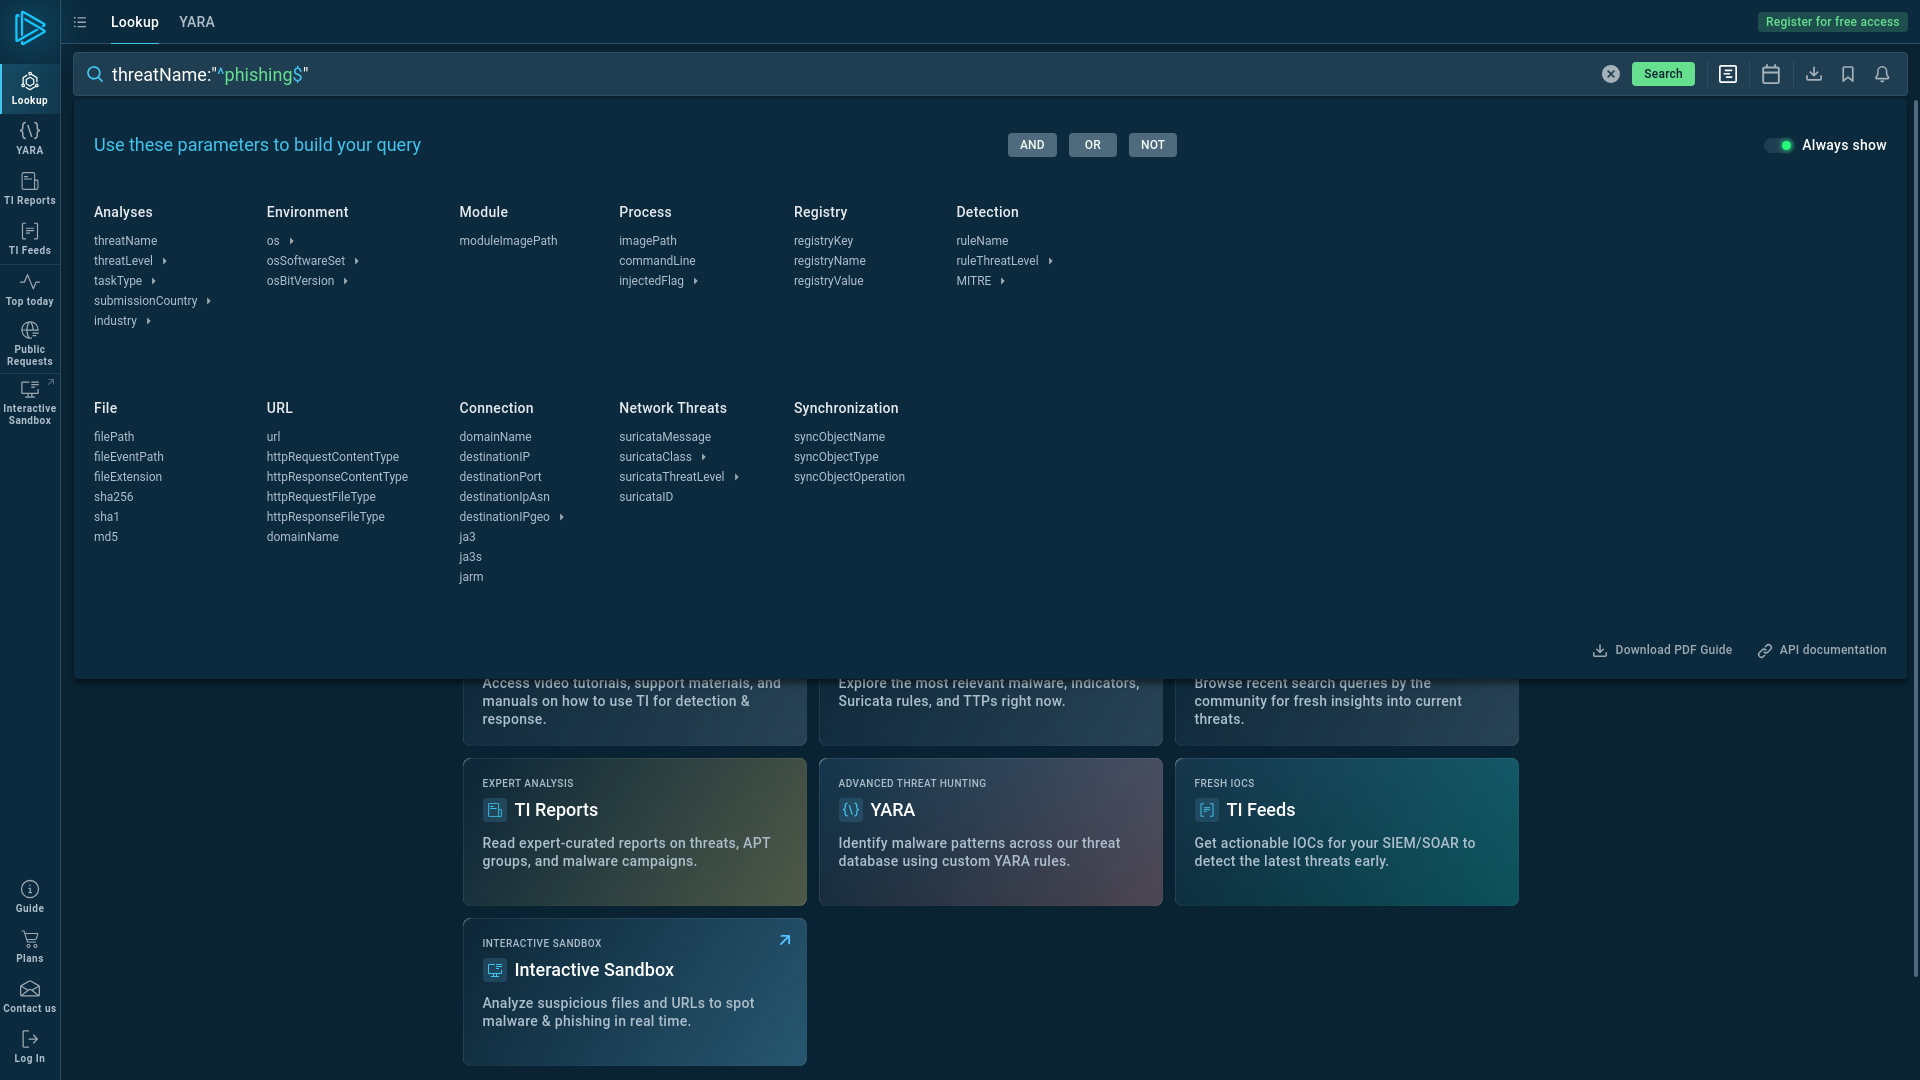The height and width of the screenshot is (1080, 1920).
Task: Select TI Reports in the sidebar
Action: [x=29, y=188]
